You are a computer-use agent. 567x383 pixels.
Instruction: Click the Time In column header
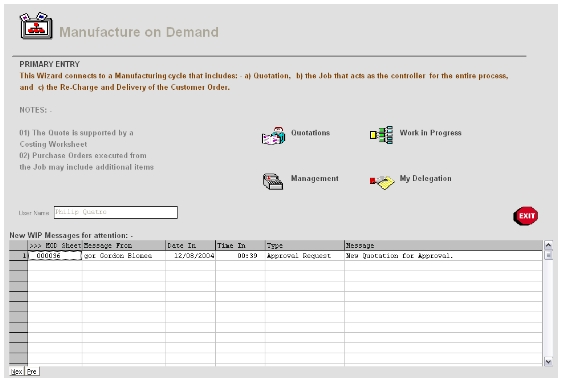240,246
